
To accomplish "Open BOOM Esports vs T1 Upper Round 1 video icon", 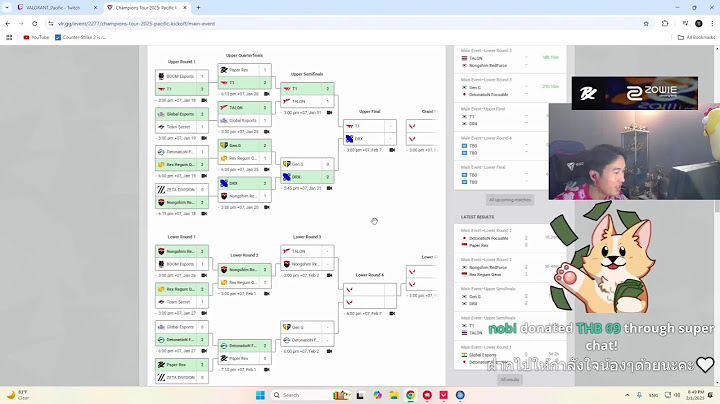I will pyautogui.click(x=204, y=100).
